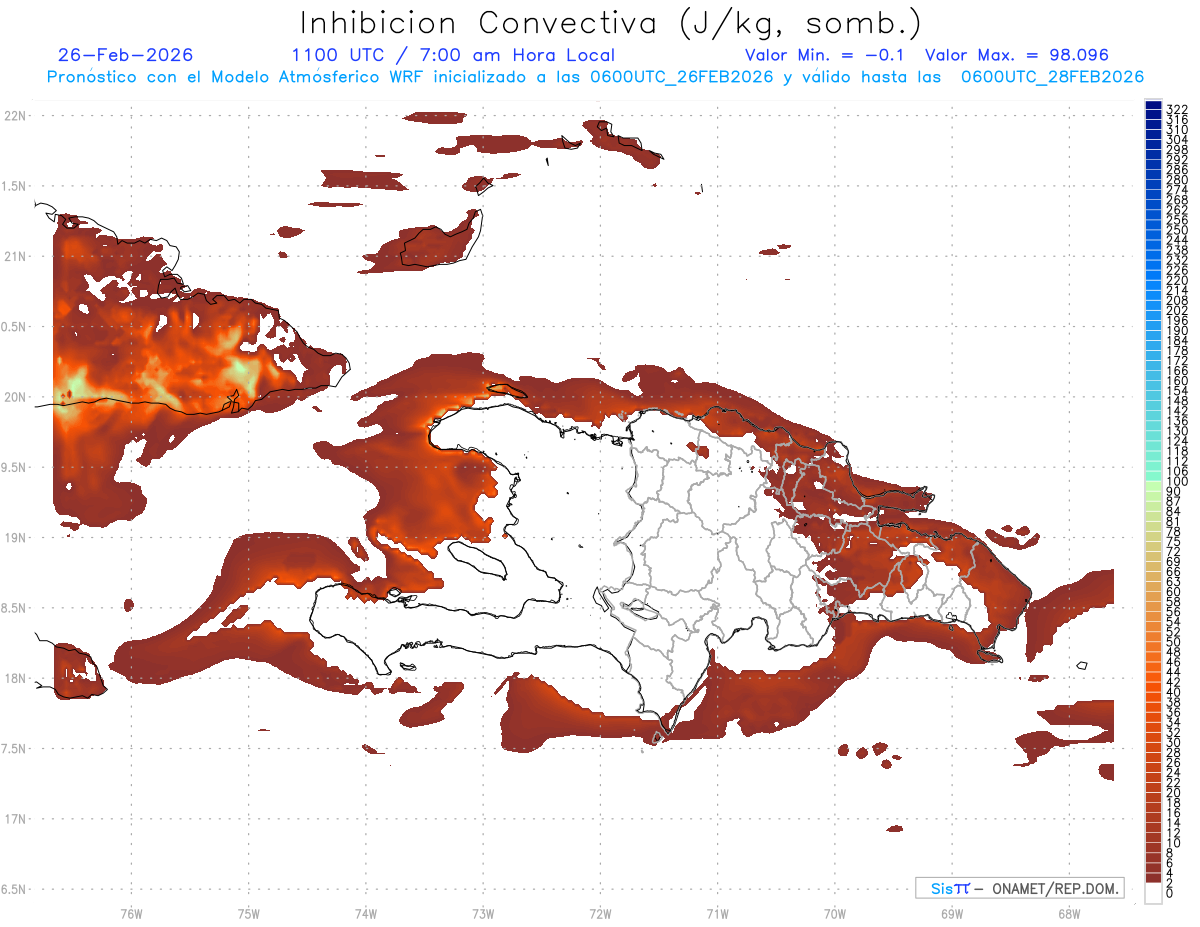Image resolution: width=1200 pixels, height=927 pixels.
Task: Click the pale green colorbar swatch above 90
Action: (x=1153, y=487)
